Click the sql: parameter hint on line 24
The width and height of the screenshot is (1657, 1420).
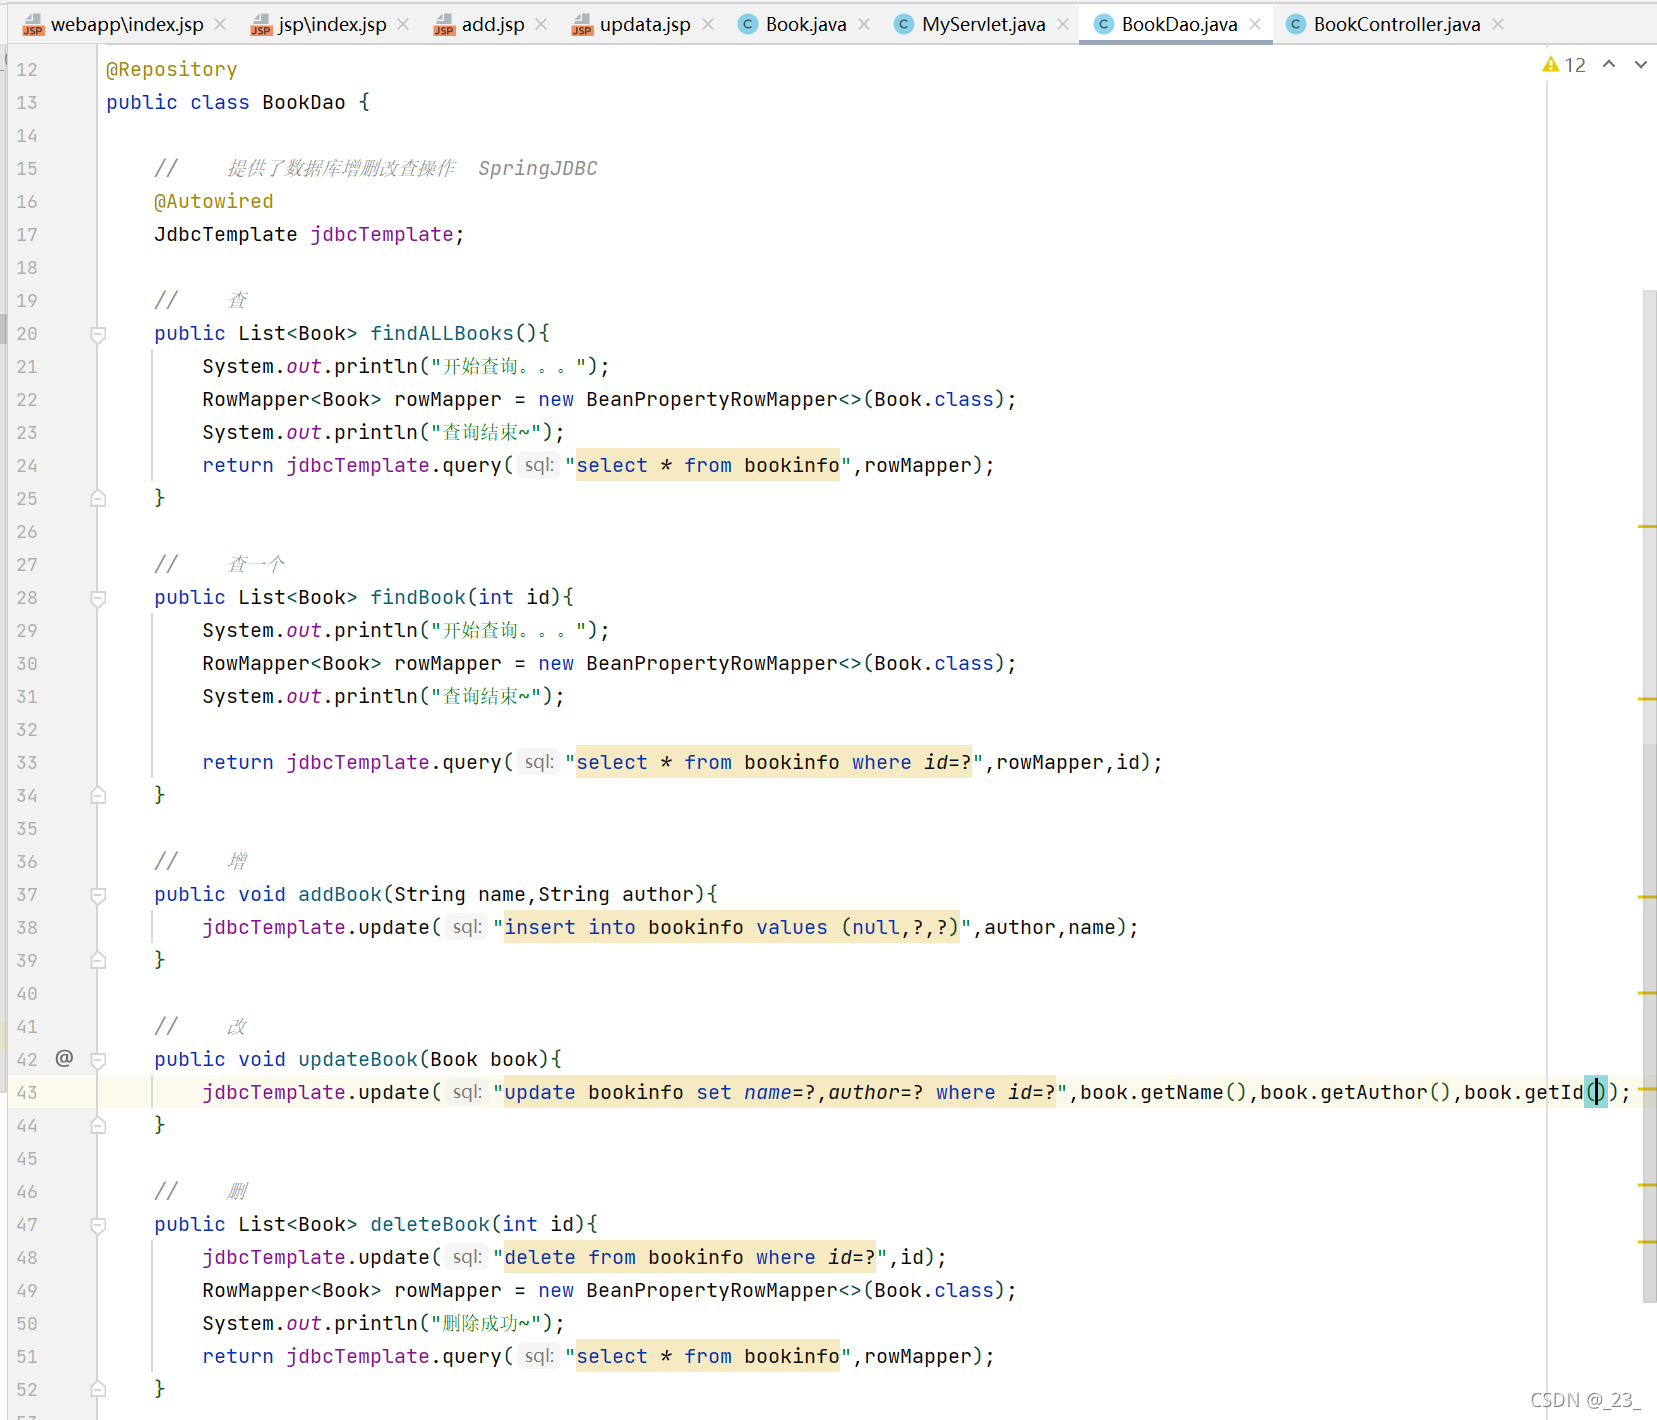point(538,465)
